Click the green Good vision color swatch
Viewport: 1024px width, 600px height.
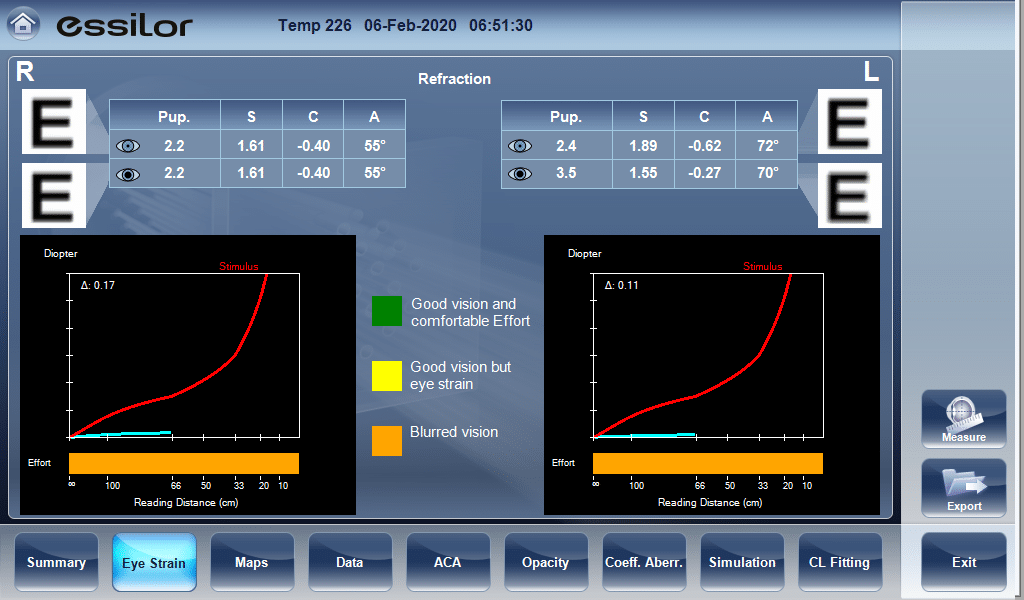pyautogui.click(x=387, y=311)
